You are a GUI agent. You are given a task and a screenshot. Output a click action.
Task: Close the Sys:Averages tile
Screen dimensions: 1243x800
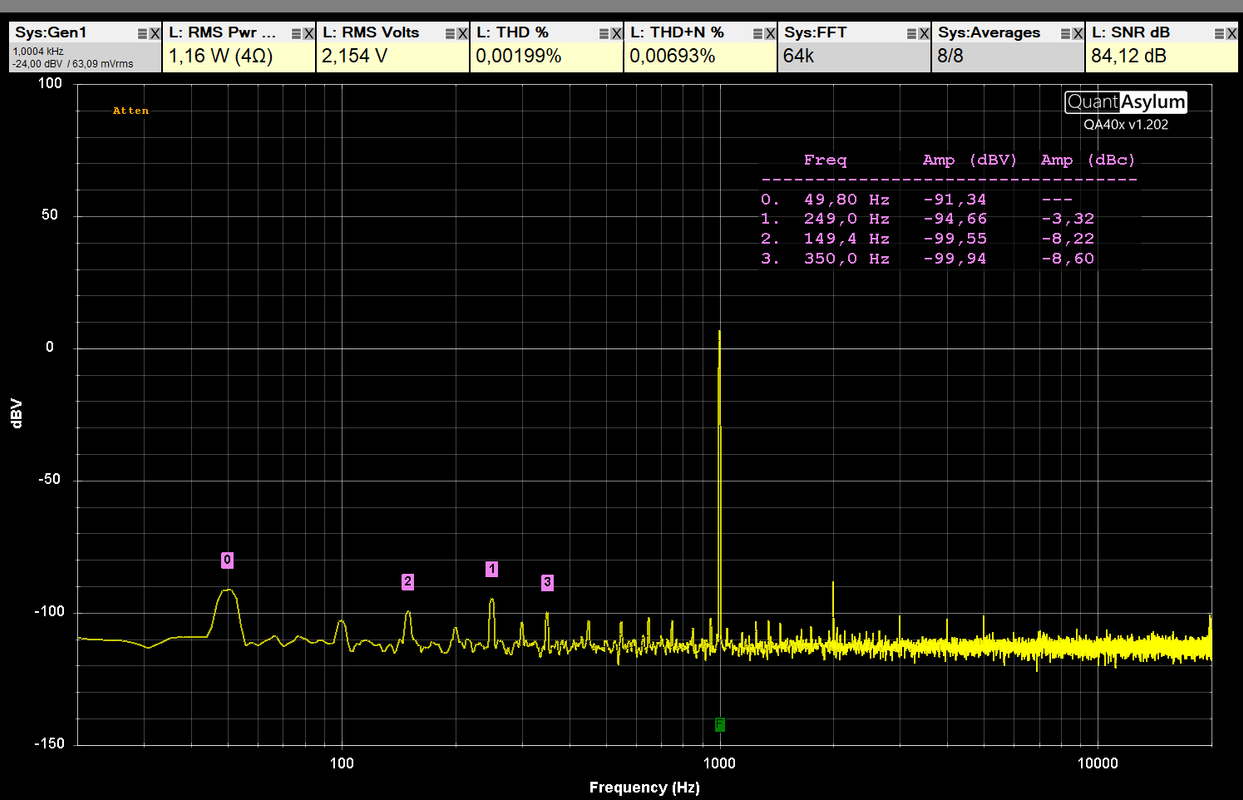1079,33
